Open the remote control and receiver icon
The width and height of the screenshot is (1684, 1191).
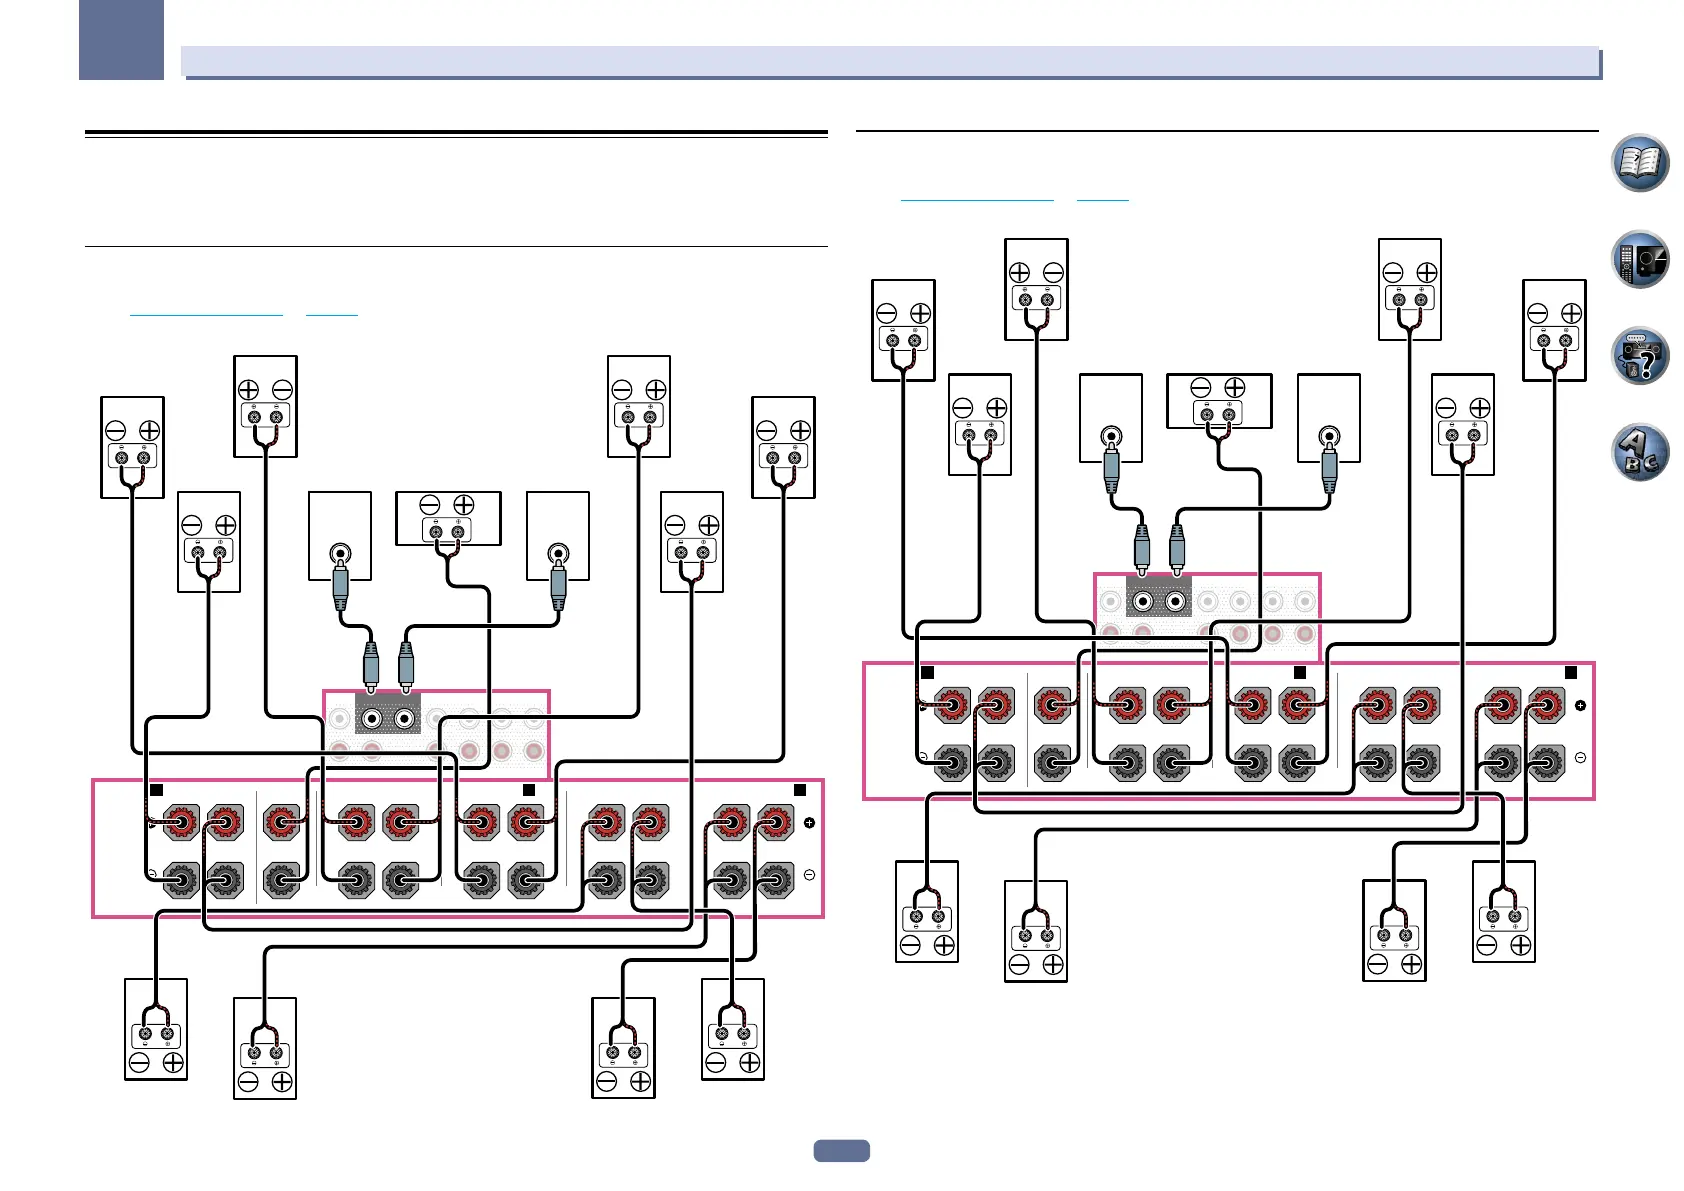(x=1640, y=259)
